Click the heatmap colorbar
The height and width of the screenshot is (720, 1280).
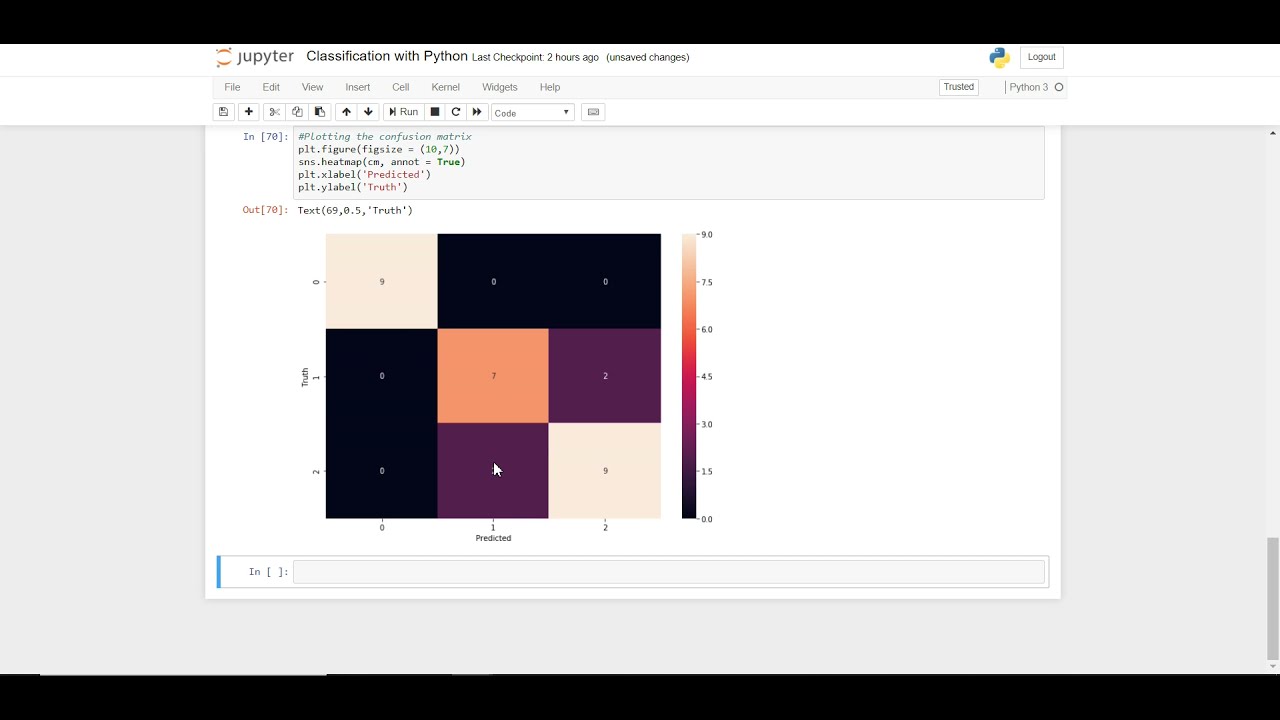pyautogui.click(x=689, y=376)
